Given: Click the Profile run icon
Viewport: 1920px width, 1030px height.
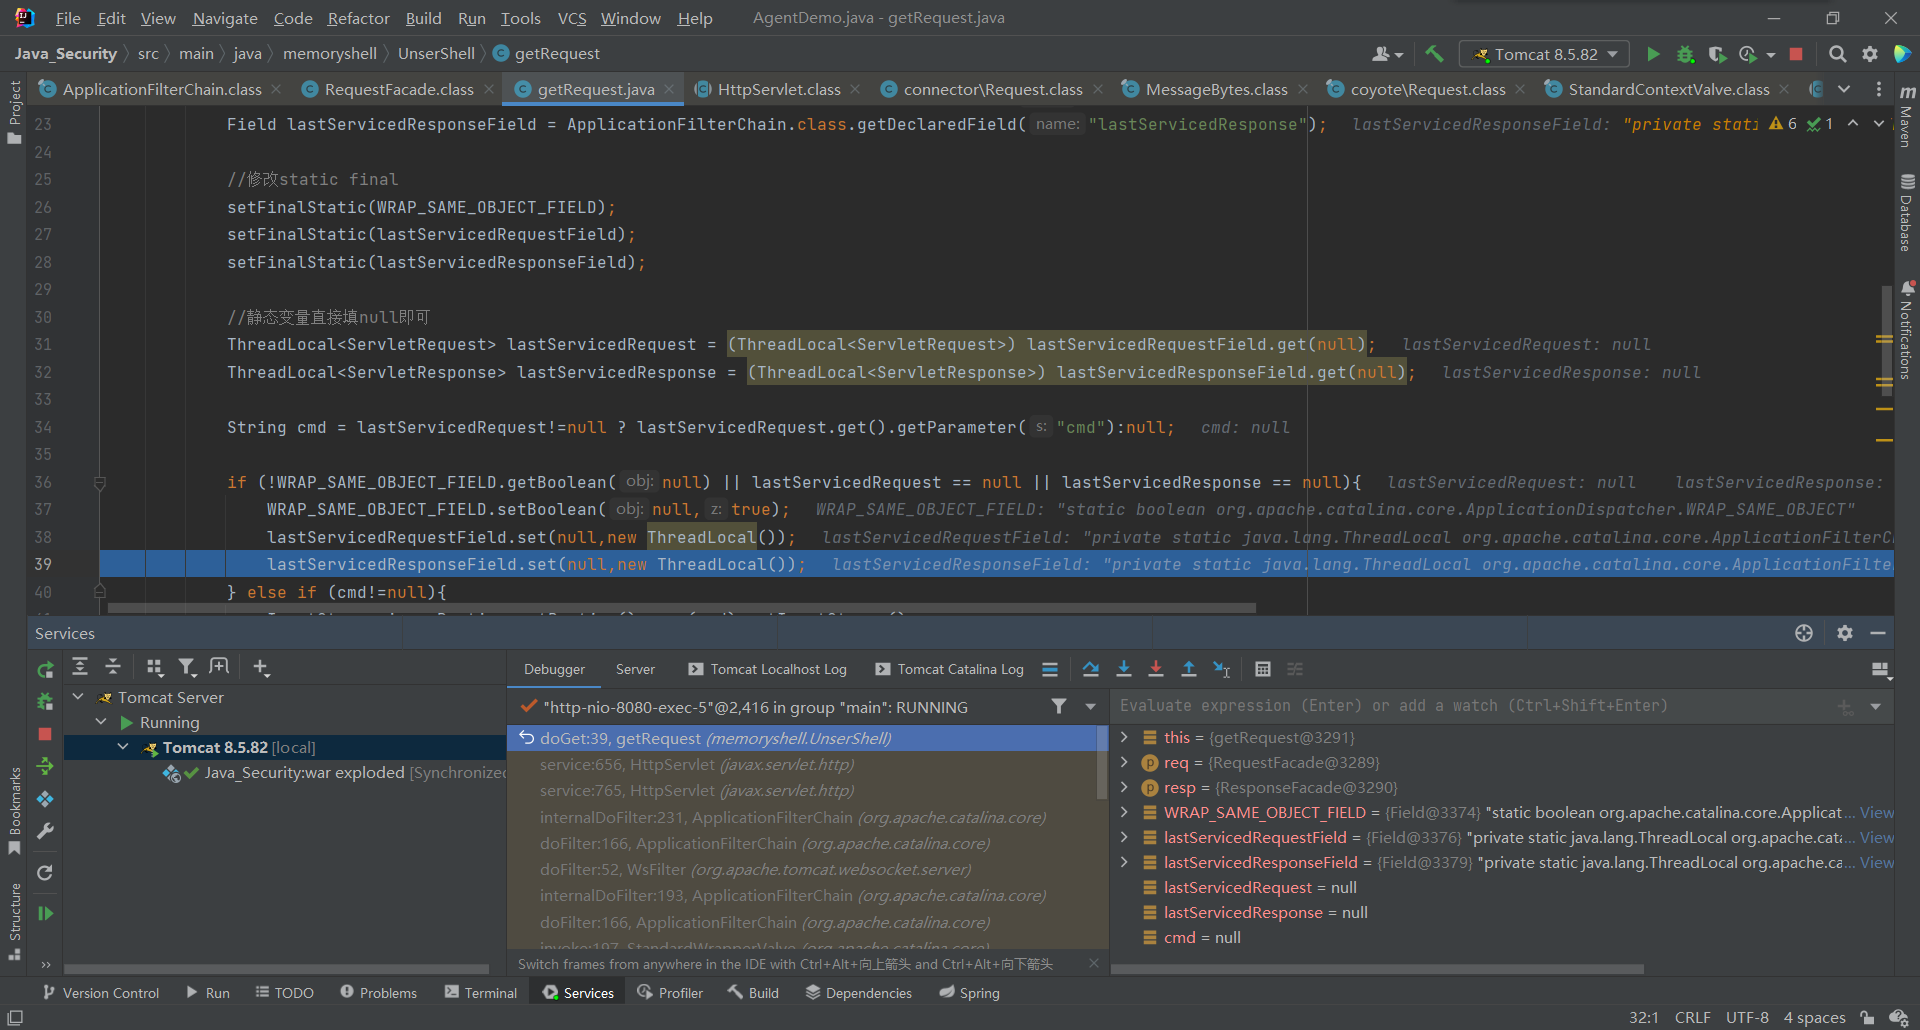Looking at the screenshot, I should pos(1748,54).
